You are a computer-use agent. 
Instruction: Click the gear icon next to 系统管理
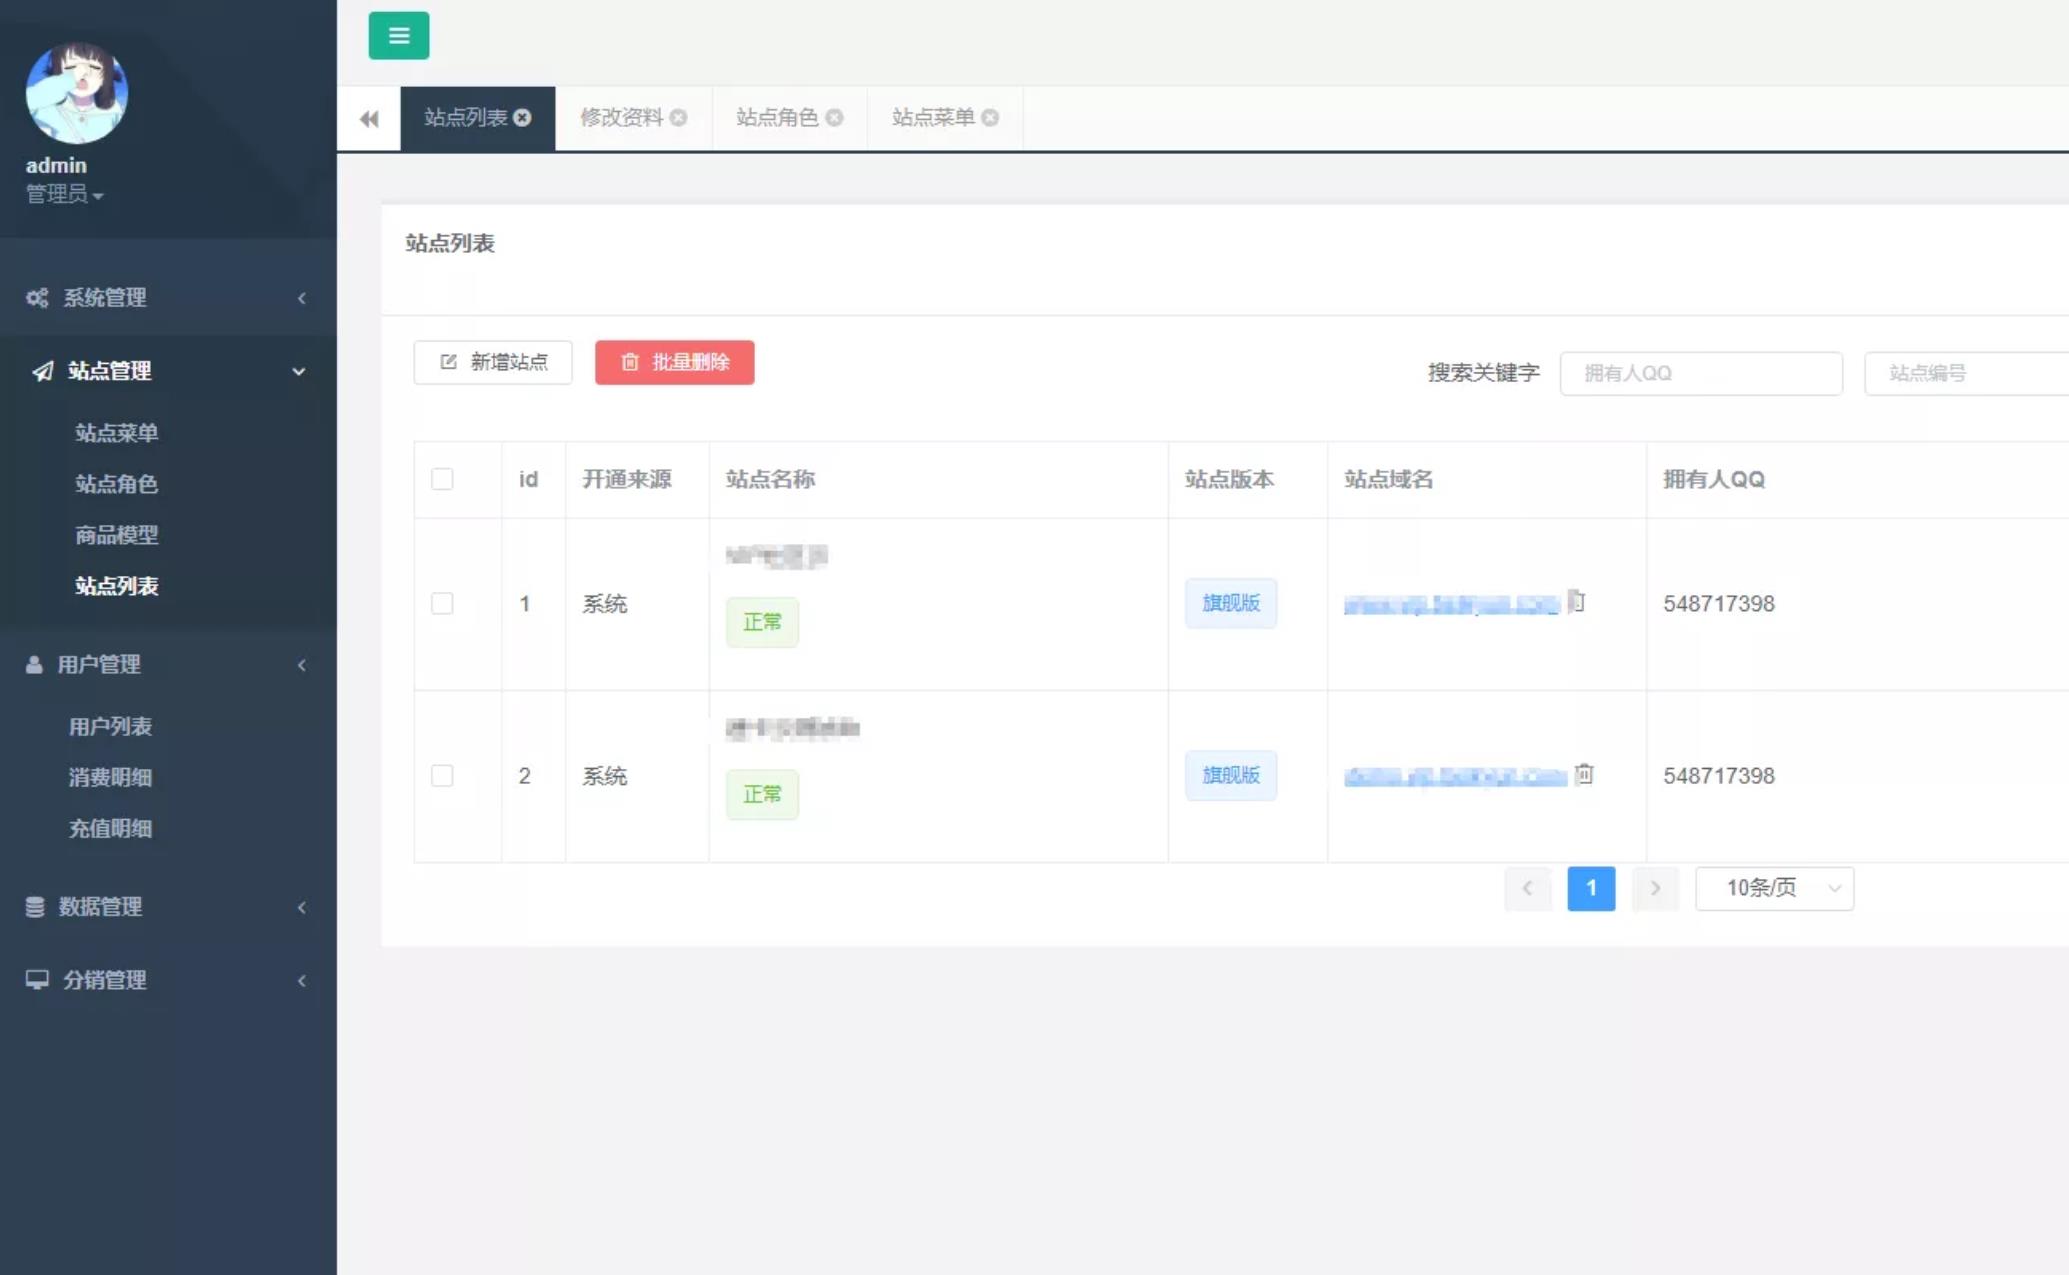36,297
